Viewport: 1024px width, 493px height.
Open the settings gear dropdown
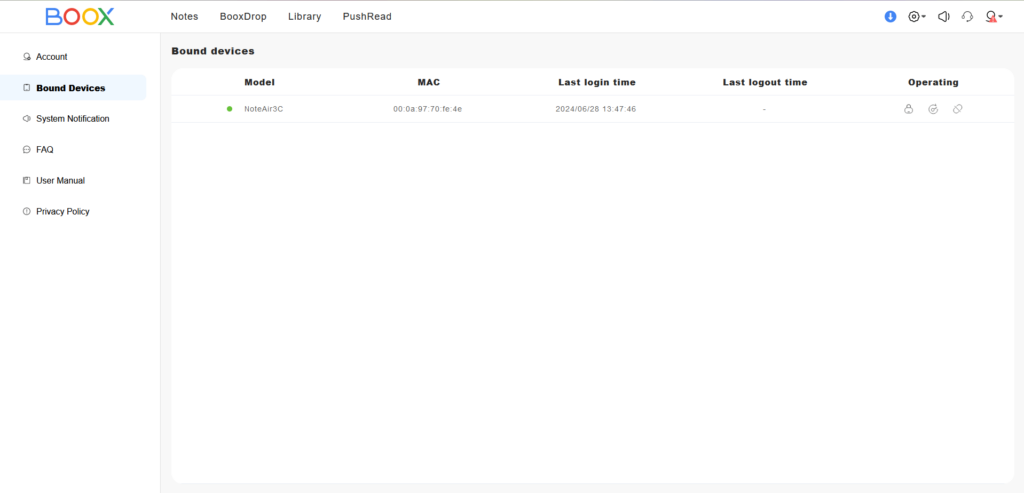[x=916, y=17]
